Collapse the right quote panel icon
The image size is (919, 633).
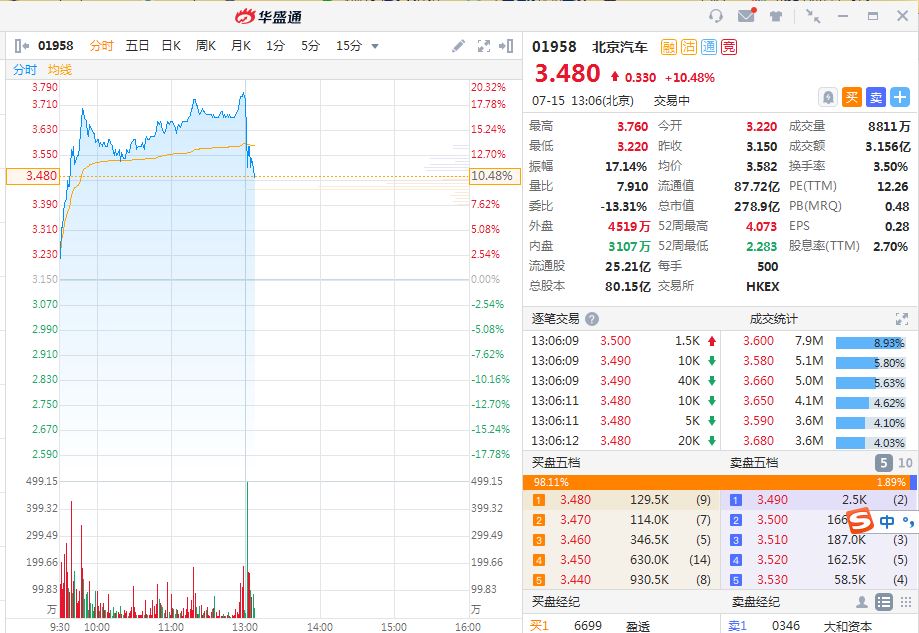tap(506, 46)
